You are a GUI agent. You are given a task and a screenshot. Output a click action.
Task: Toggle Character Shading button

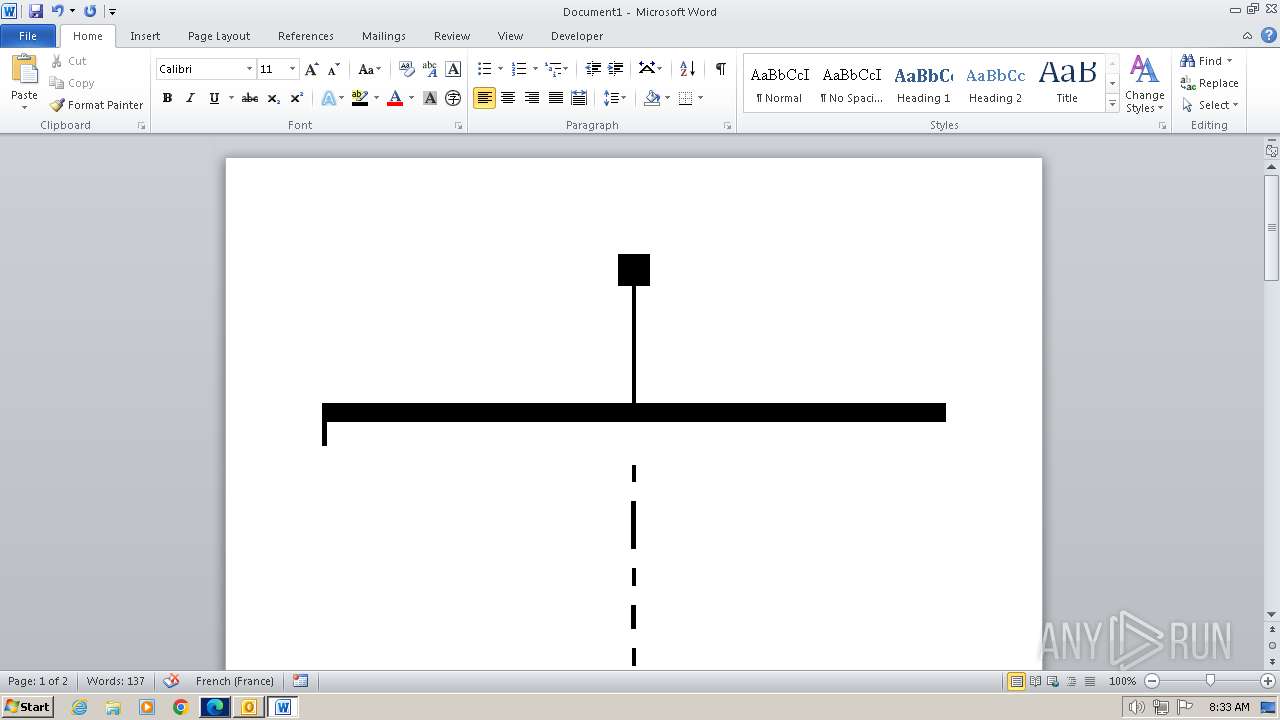(430, 98)
